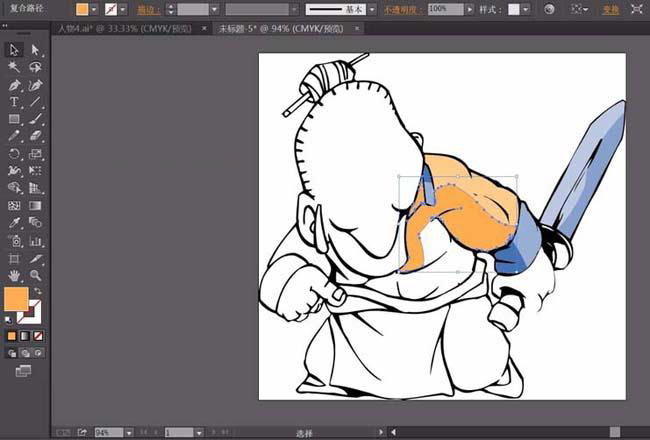Click the stroke weight stepper
650x440 pixels.
[x=170, y=9]
